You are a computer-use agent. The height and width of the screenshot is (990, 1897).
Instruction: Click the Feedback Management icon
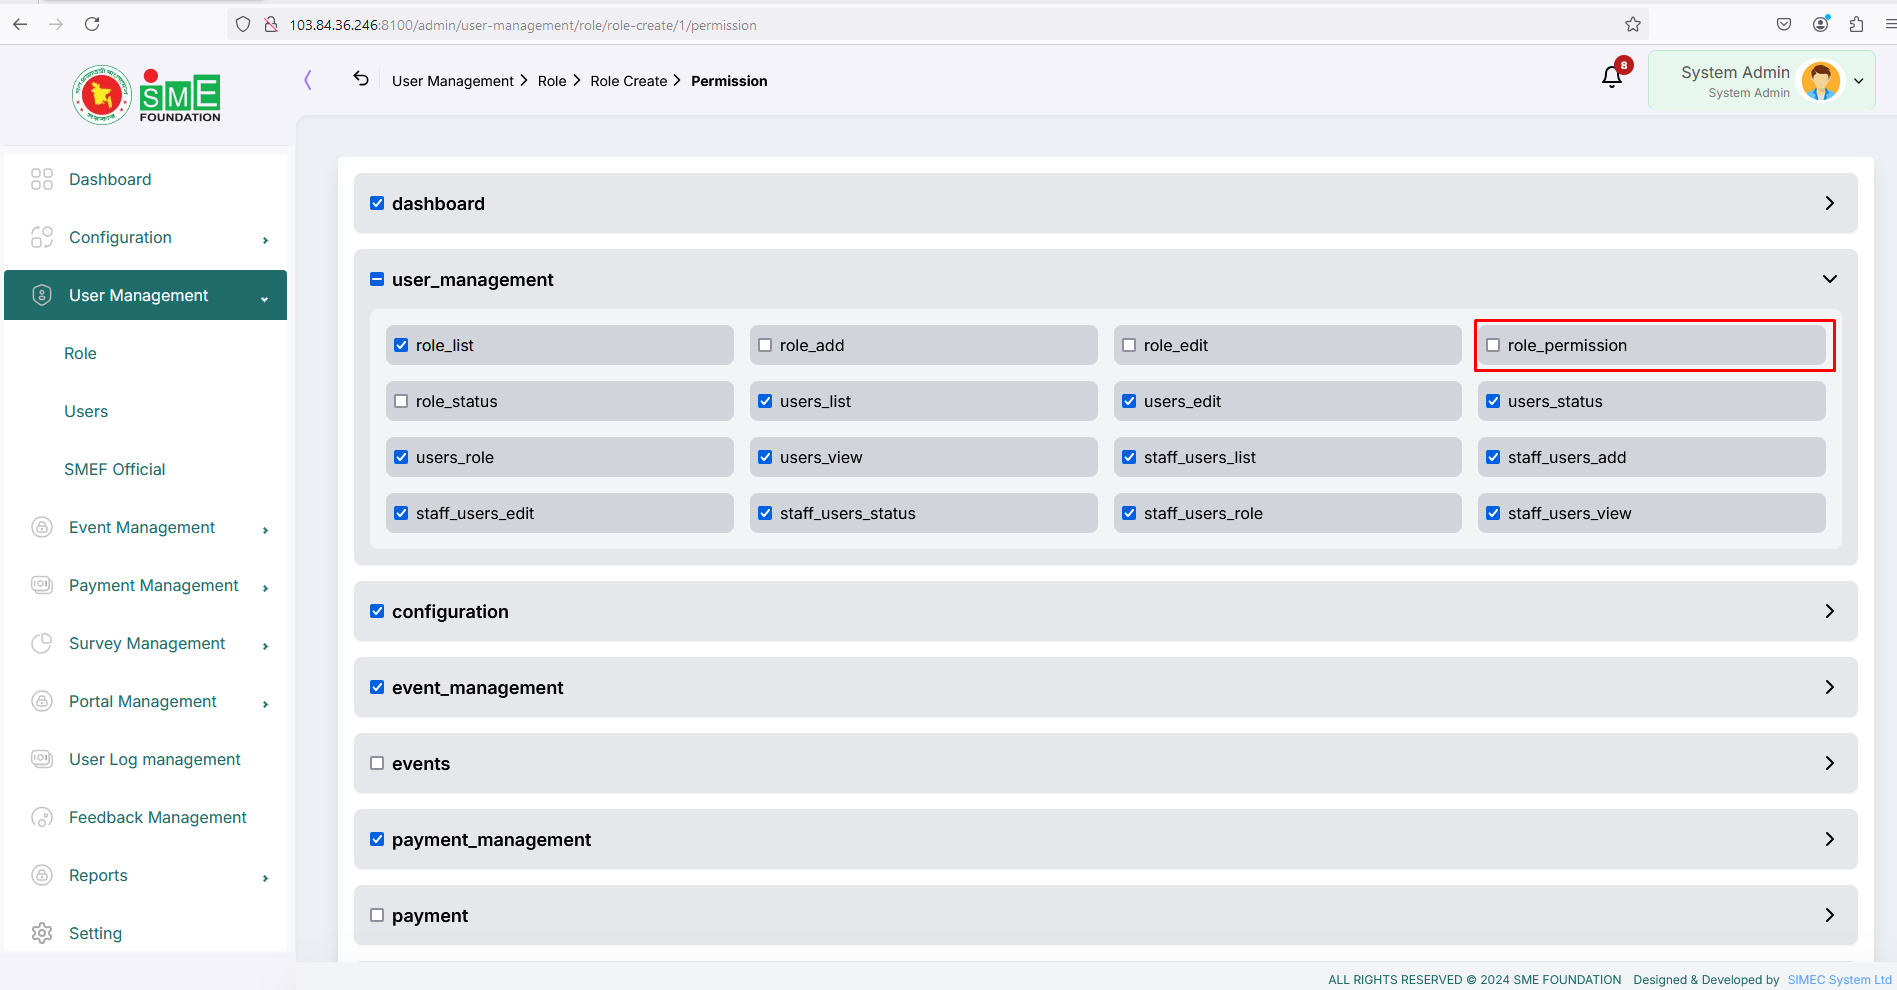42,817
